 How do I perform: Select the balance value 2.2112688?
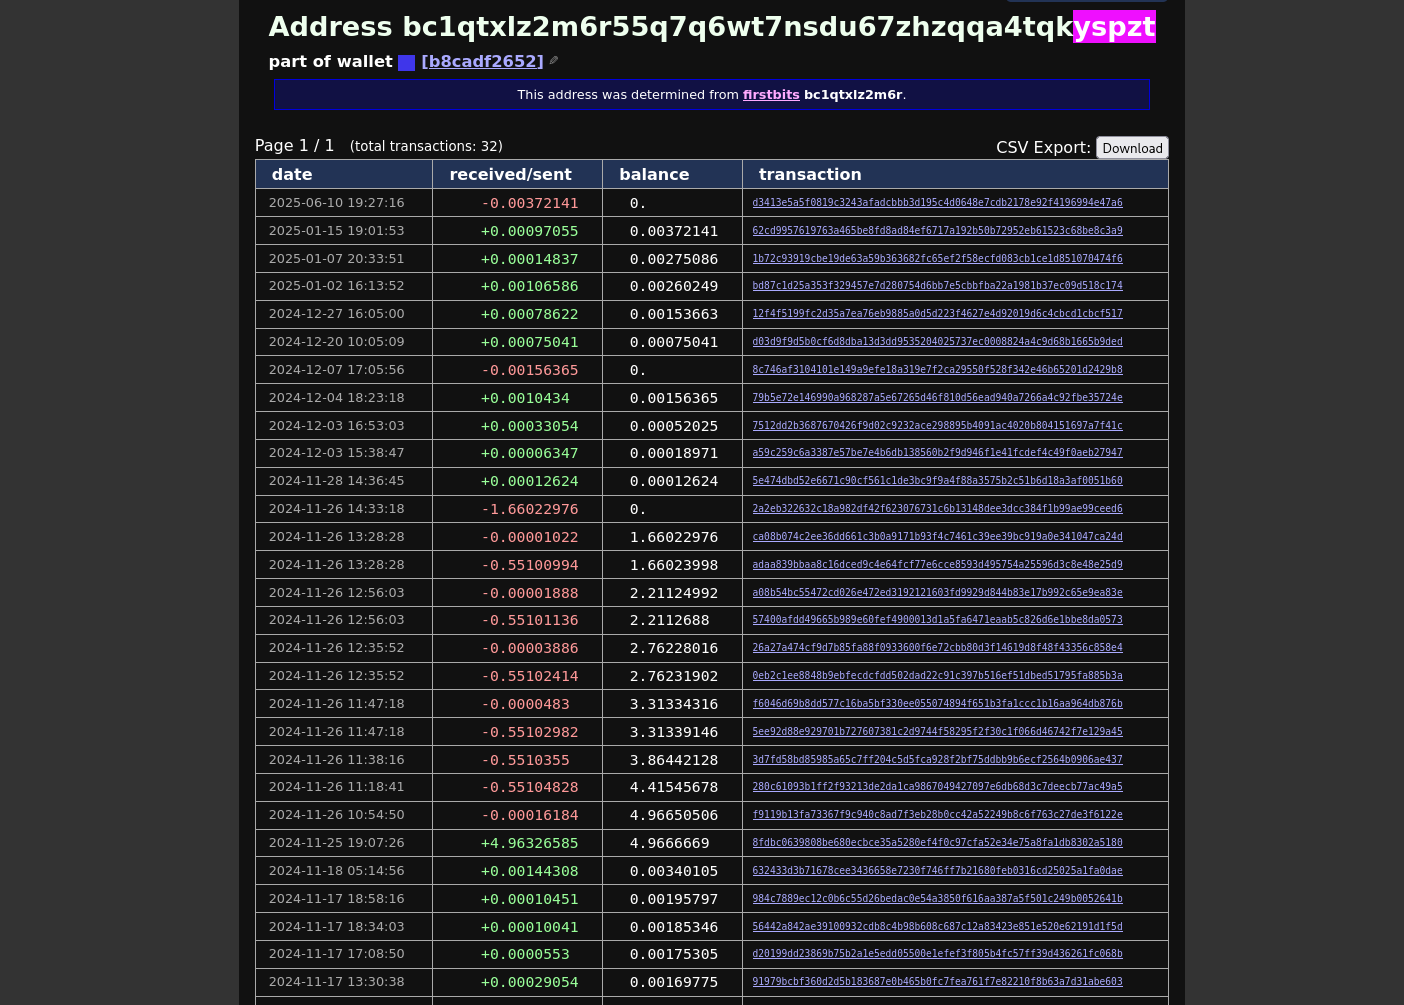coord(669,620)
